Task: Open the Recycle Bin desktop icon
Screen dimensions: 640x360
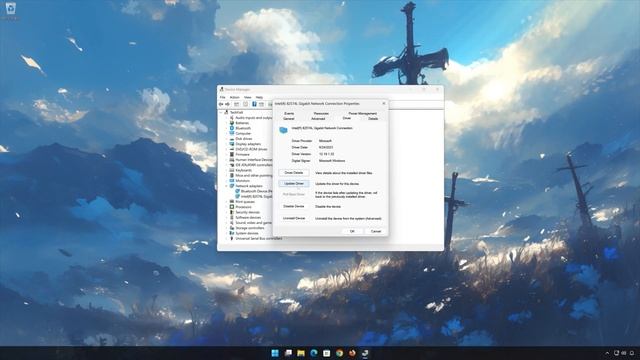Action: tap(10, 9)
